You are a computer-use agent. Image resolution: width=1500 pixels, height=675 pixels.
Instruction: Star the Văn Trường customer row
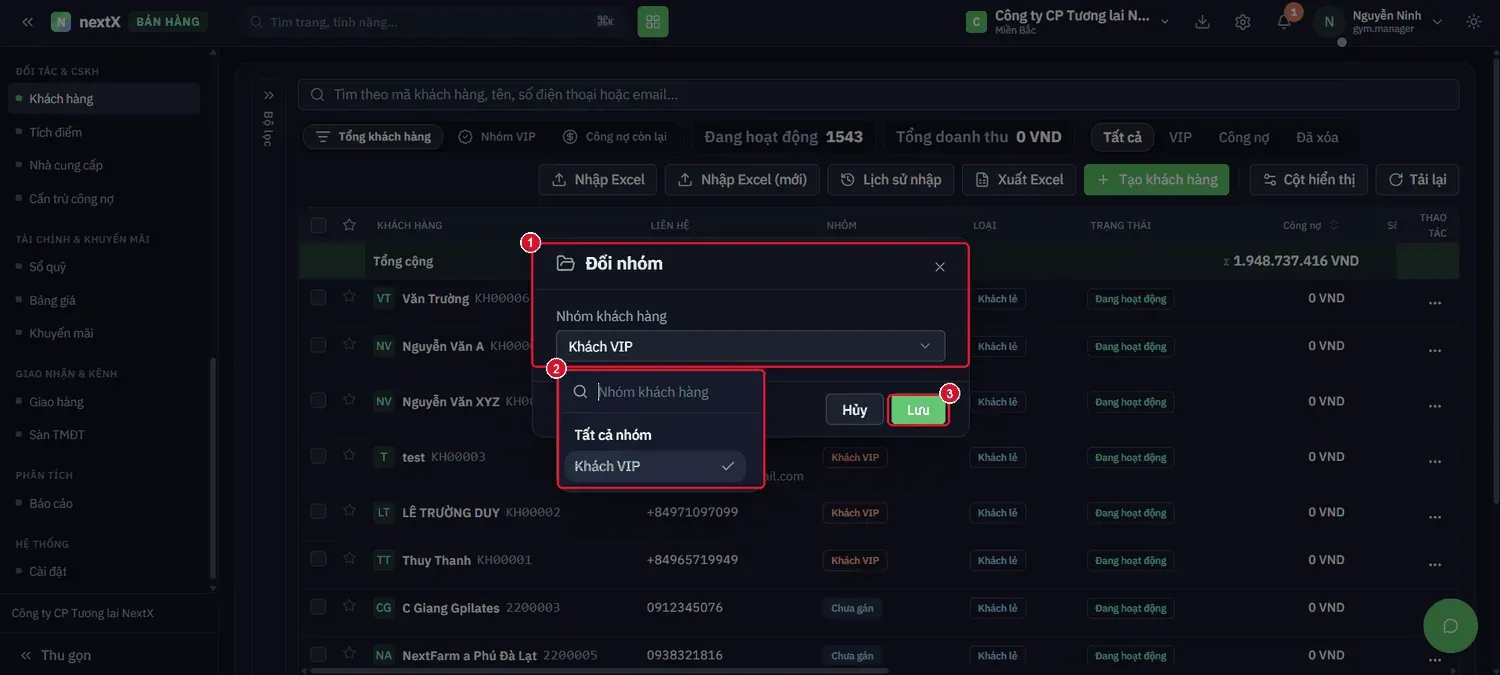(349, 297)
